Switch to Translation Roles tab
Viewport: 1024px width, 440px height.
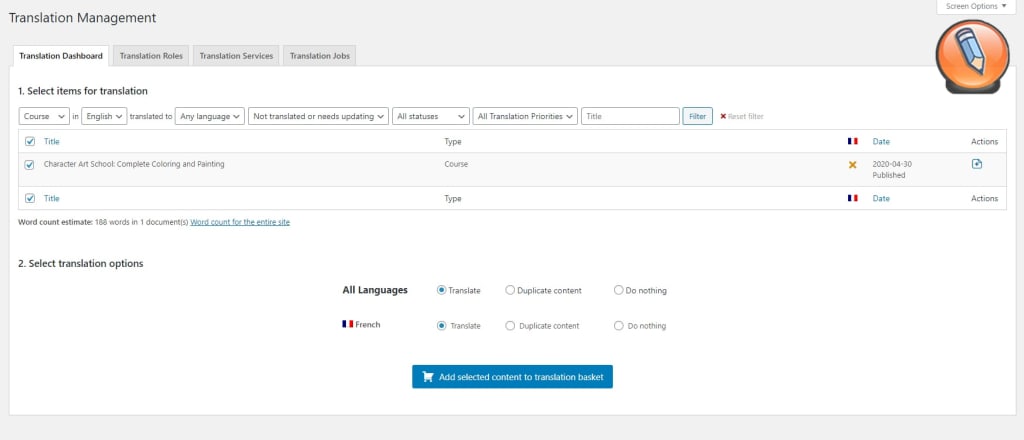click(x=151, y=55)
